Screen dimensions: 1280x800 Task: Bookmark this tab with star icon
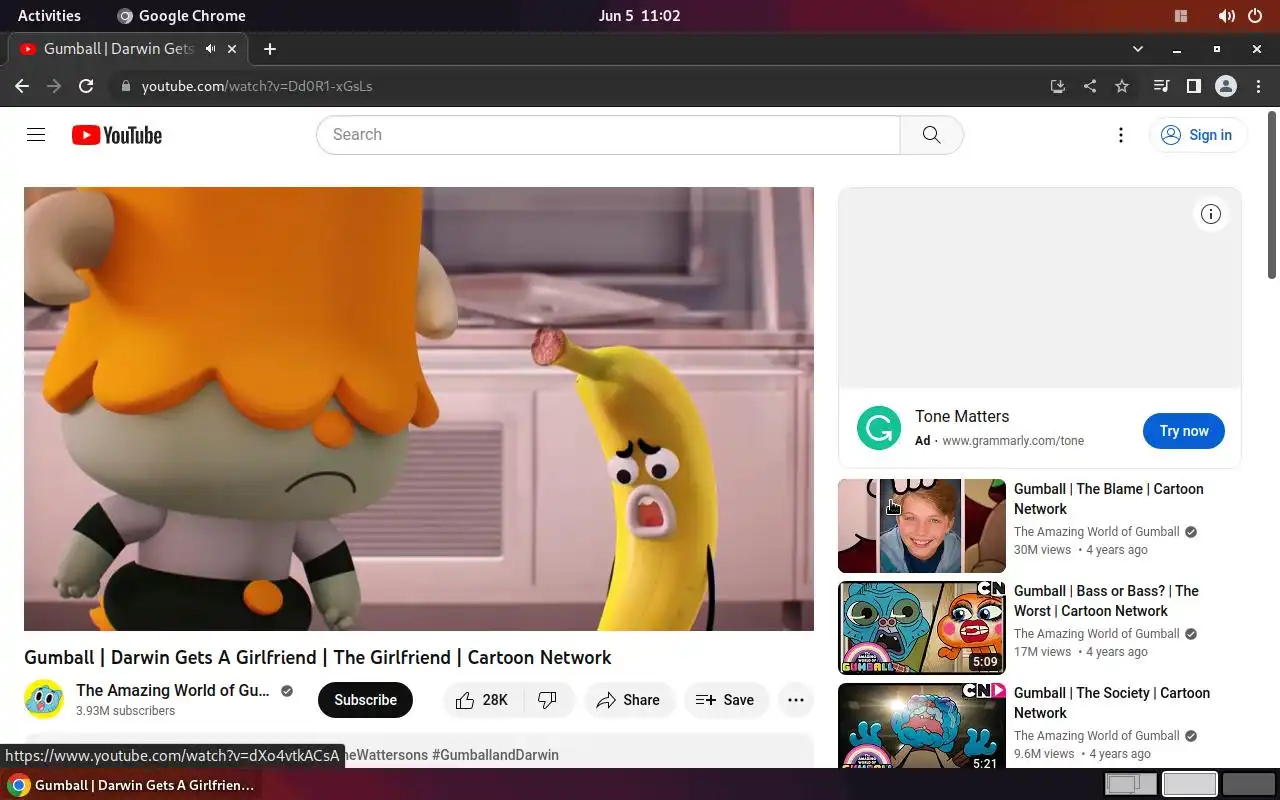click(1122, 86)
